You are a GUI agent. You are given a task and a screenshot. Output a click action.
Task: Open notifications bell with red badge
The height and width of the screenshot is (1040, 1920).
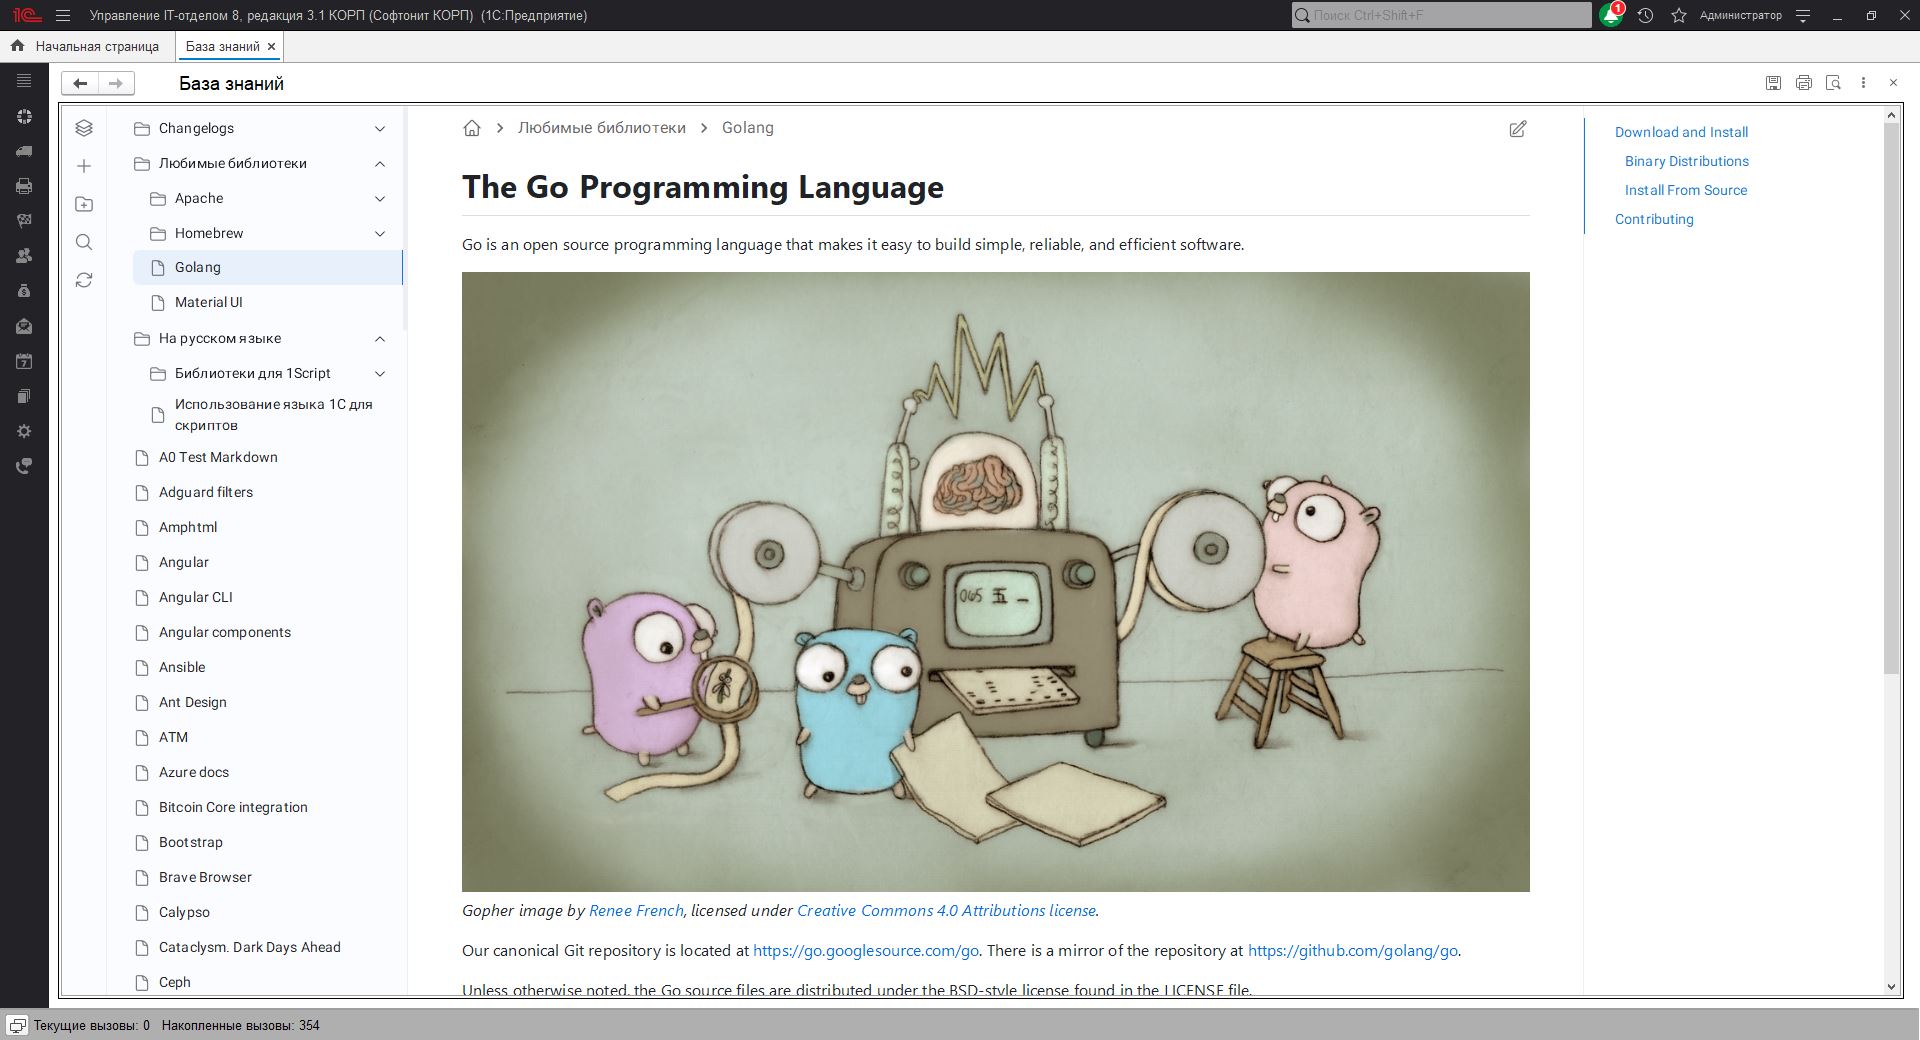[x=1611, y=15]
